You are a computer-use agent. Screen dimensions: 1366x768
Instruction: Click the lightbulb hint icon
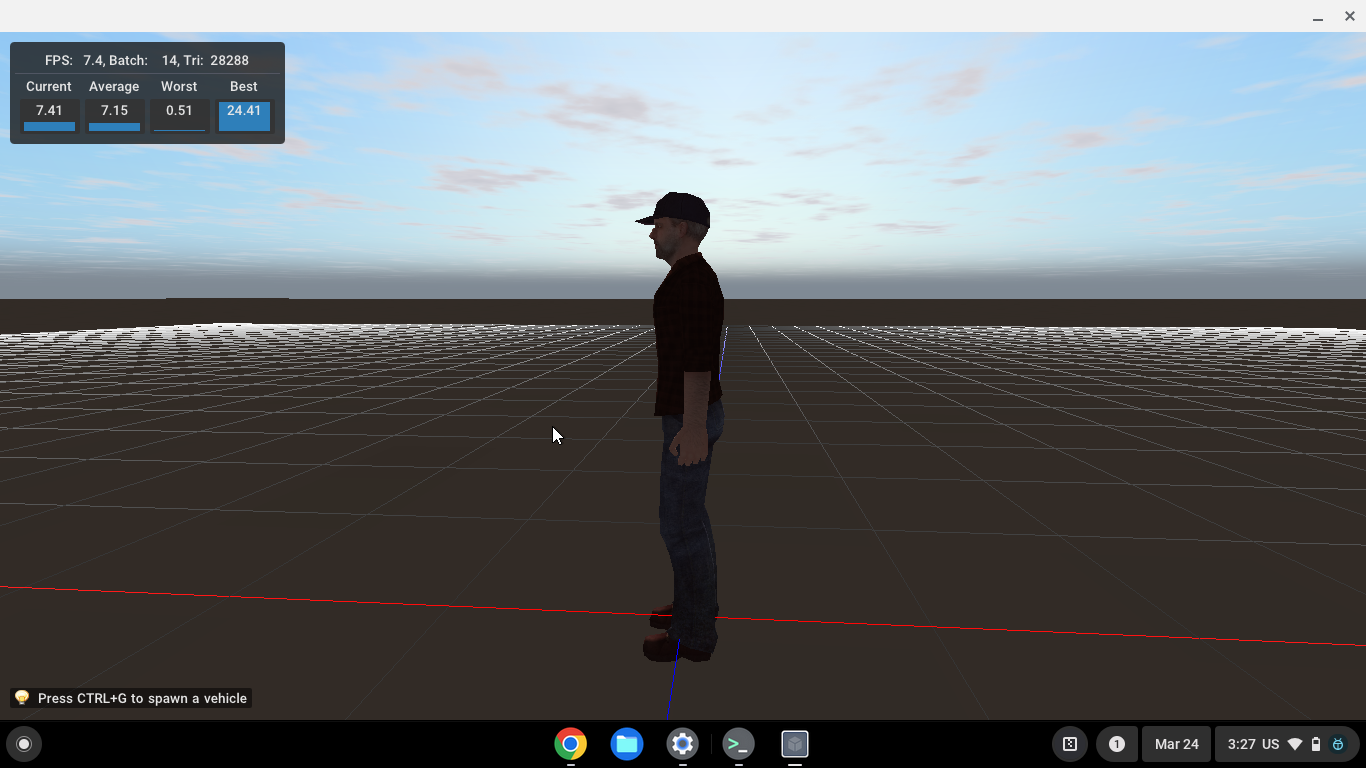pyautogui.click(x=22, y=698)
